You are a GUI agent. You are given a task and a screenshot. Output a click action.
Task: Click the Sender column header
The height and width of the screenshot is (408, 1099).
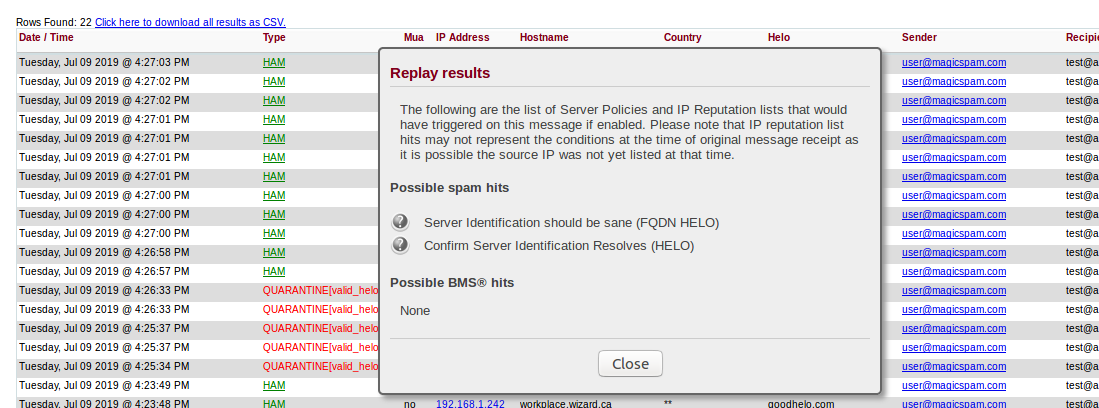[x=919, y=38]
